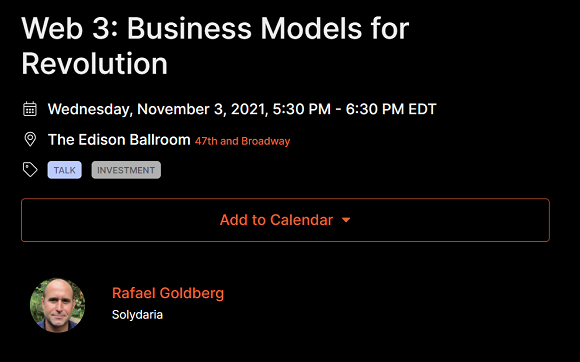Image resolution: width=580 pixels, height=362 pixels.
Task: Click the word Calendar in the orange button label
Action: click(x=301, y=220)
